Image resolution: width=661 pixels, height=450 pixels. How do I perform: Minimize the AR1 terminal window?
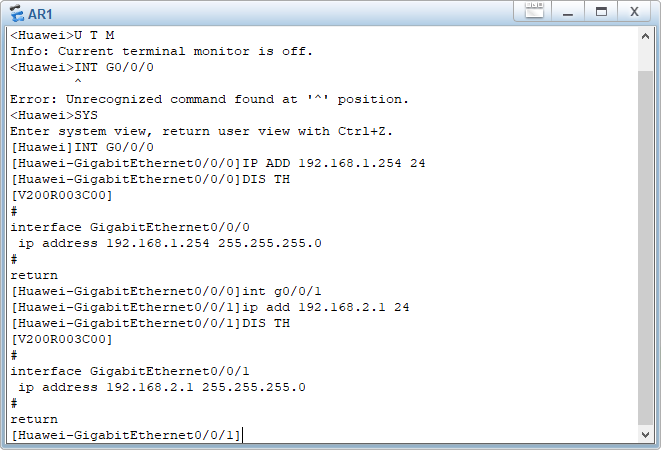(x=568, y=11)
